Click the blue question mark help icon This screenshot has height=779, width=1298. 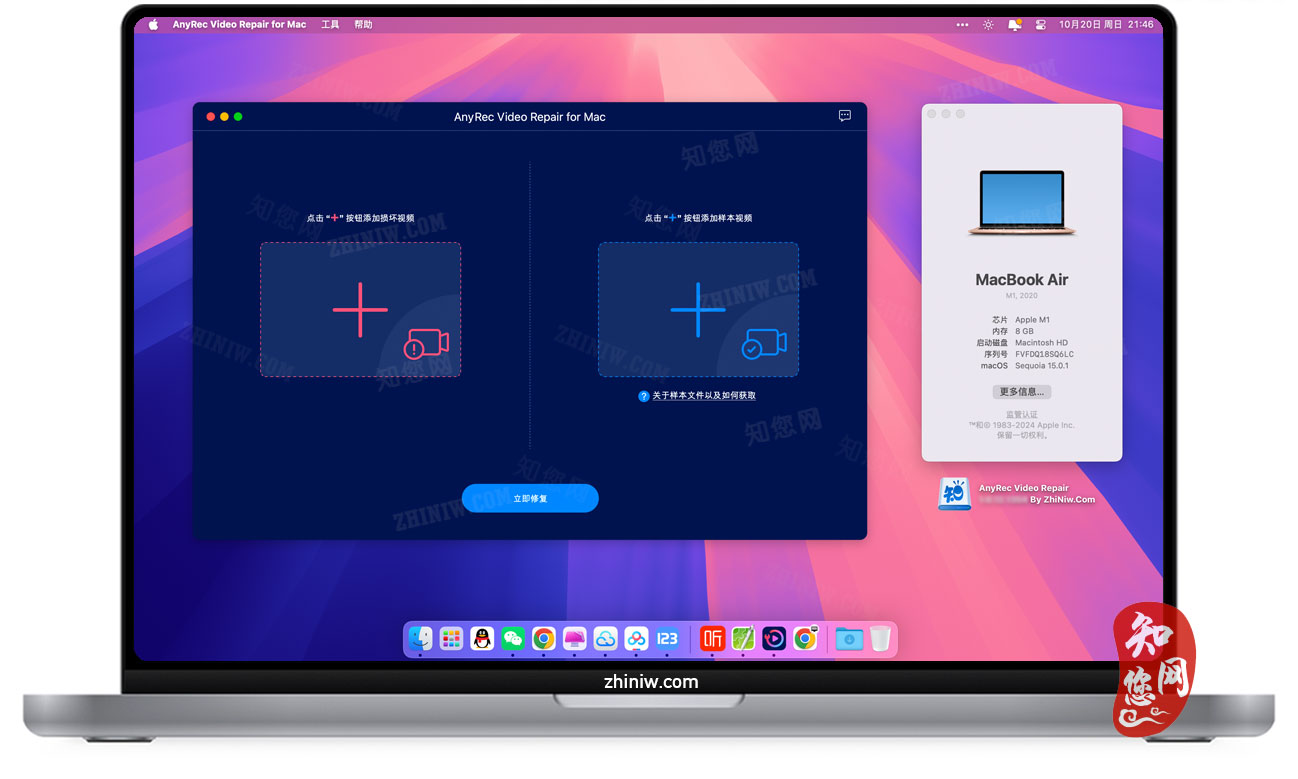[644, 396]
